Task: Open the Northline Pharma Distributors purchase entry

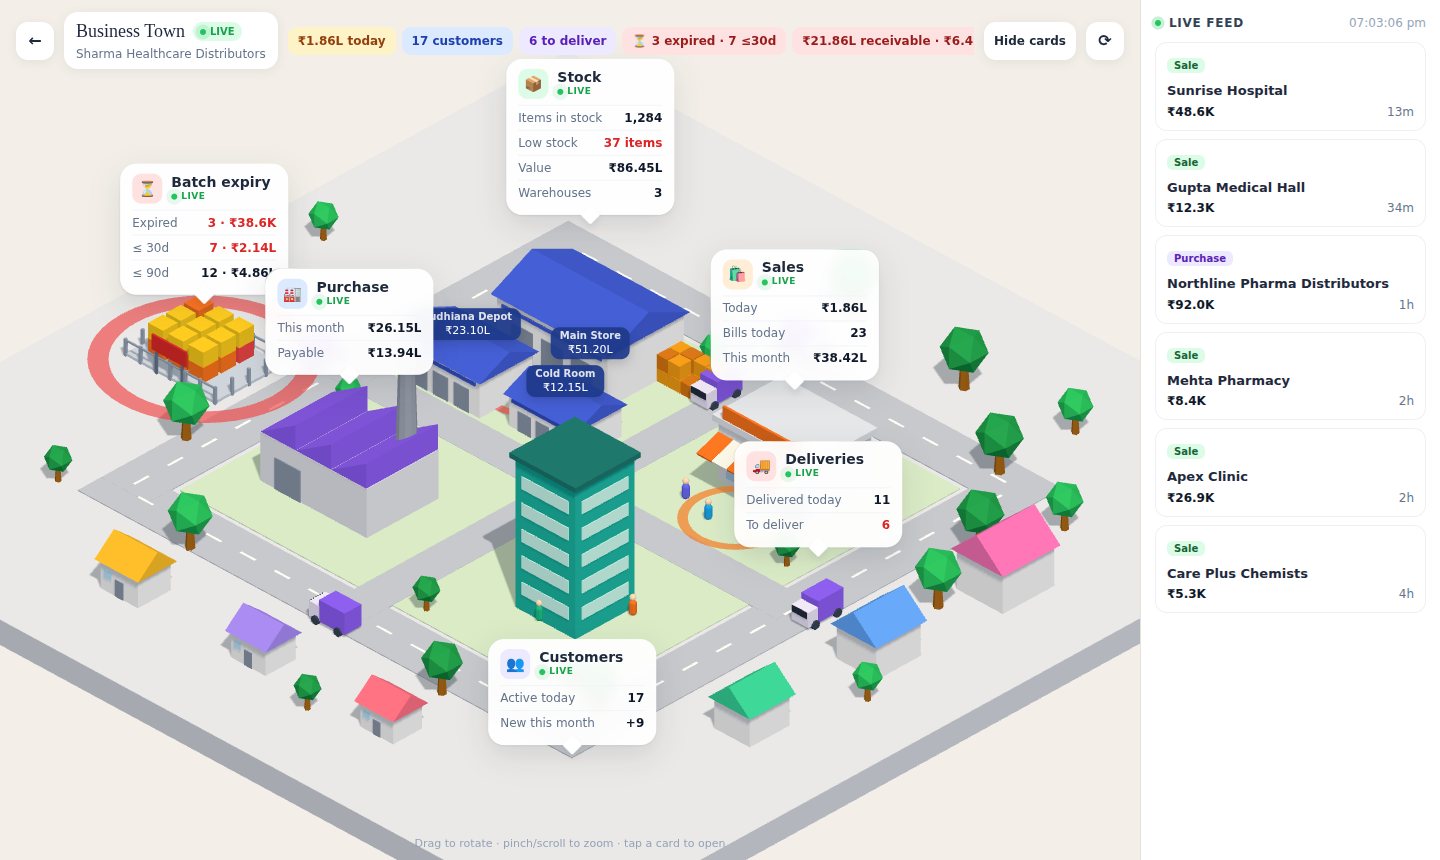Action: [1290, 280]
